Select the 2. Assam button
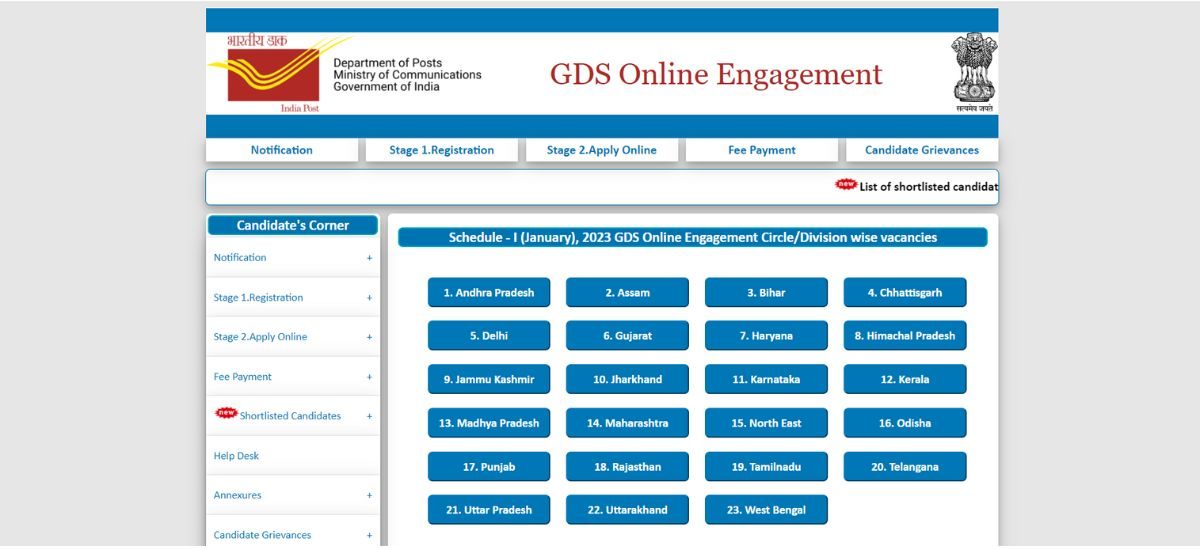 (627, 293)
